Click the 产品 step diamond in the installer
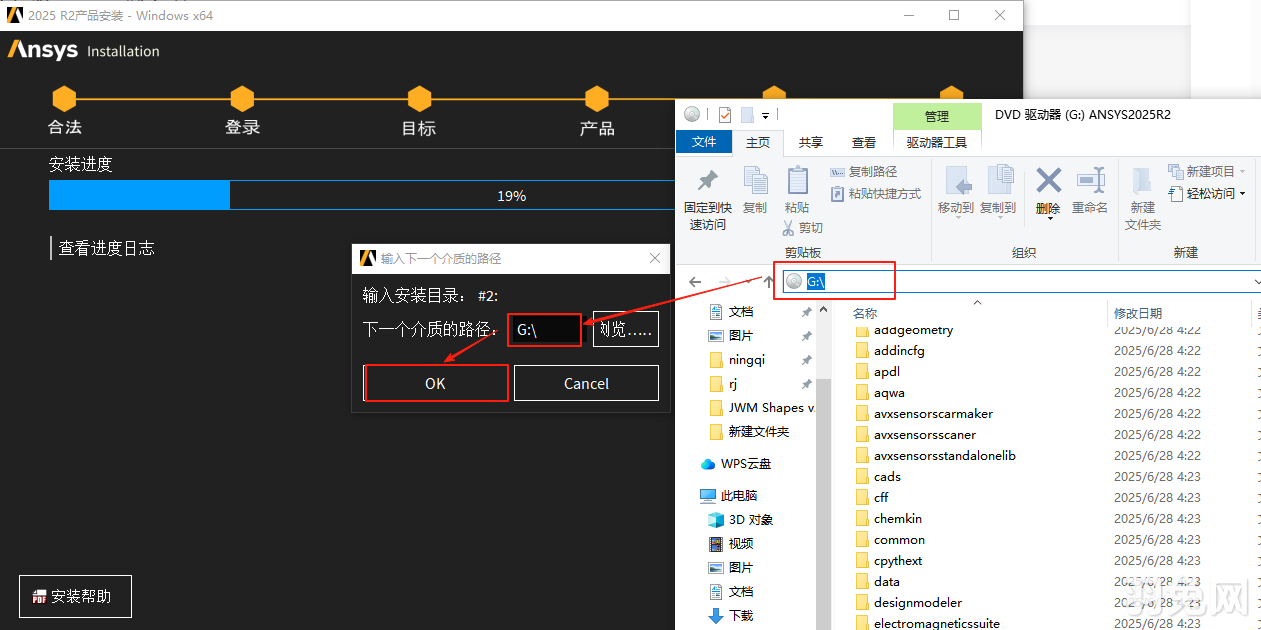Image resolution: width=1261 pixels, height=630 pixels. click(596, 100)
